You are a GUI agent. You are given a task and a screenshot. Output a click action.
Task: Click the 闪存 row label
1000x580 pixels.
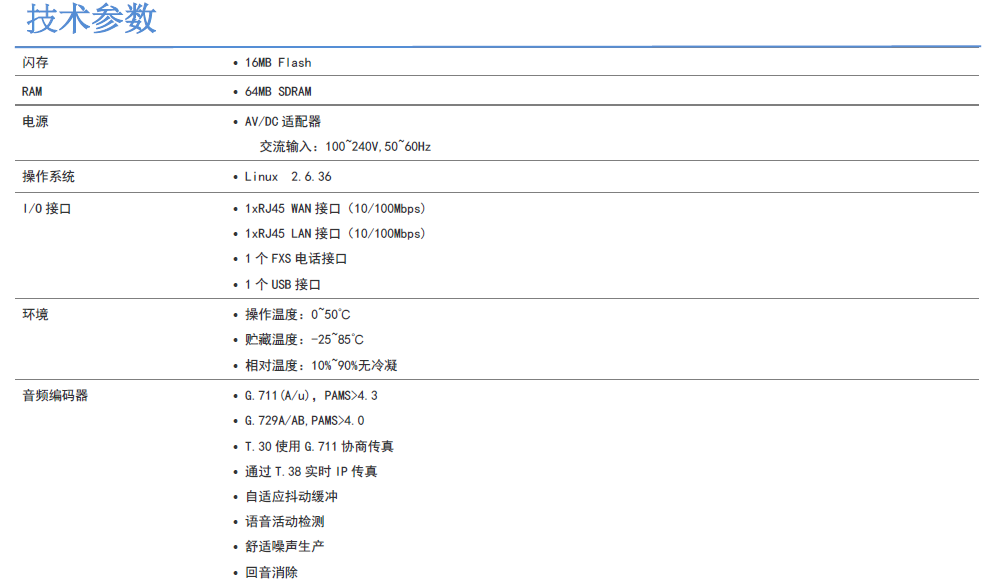pos(36,63)
